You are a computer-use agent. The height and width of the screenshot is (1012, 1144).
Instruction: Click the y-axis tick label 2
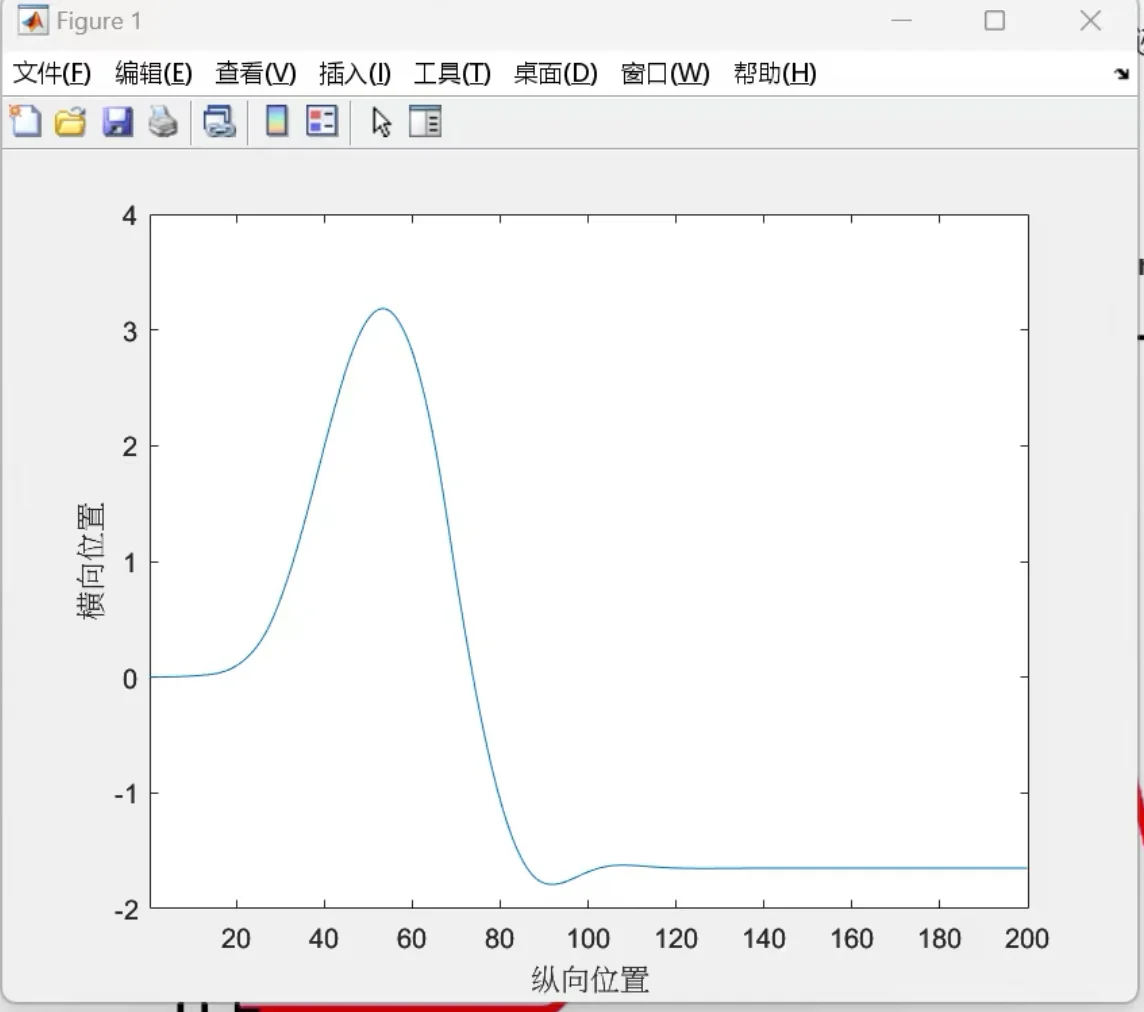[x=130, y=447]
